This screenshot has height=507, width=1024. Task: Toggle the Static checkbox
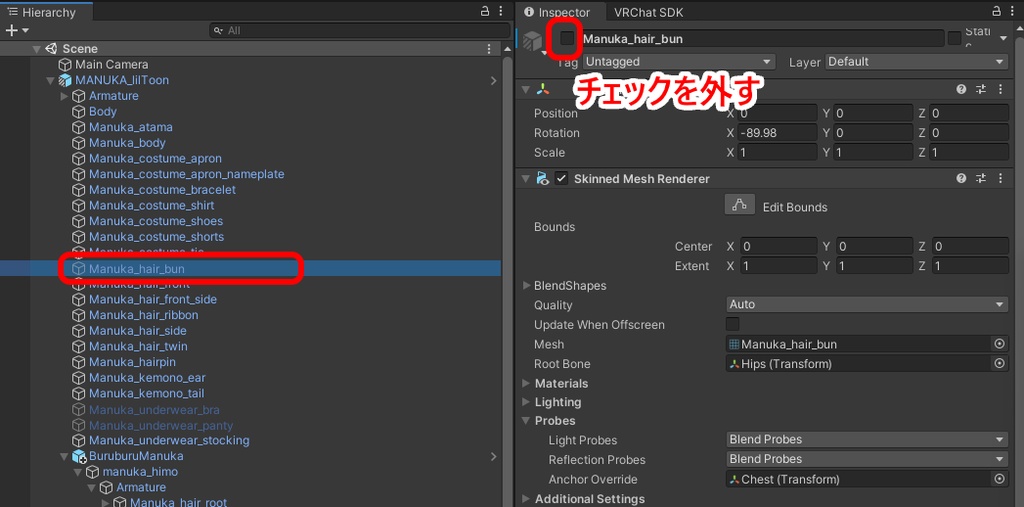954,39
